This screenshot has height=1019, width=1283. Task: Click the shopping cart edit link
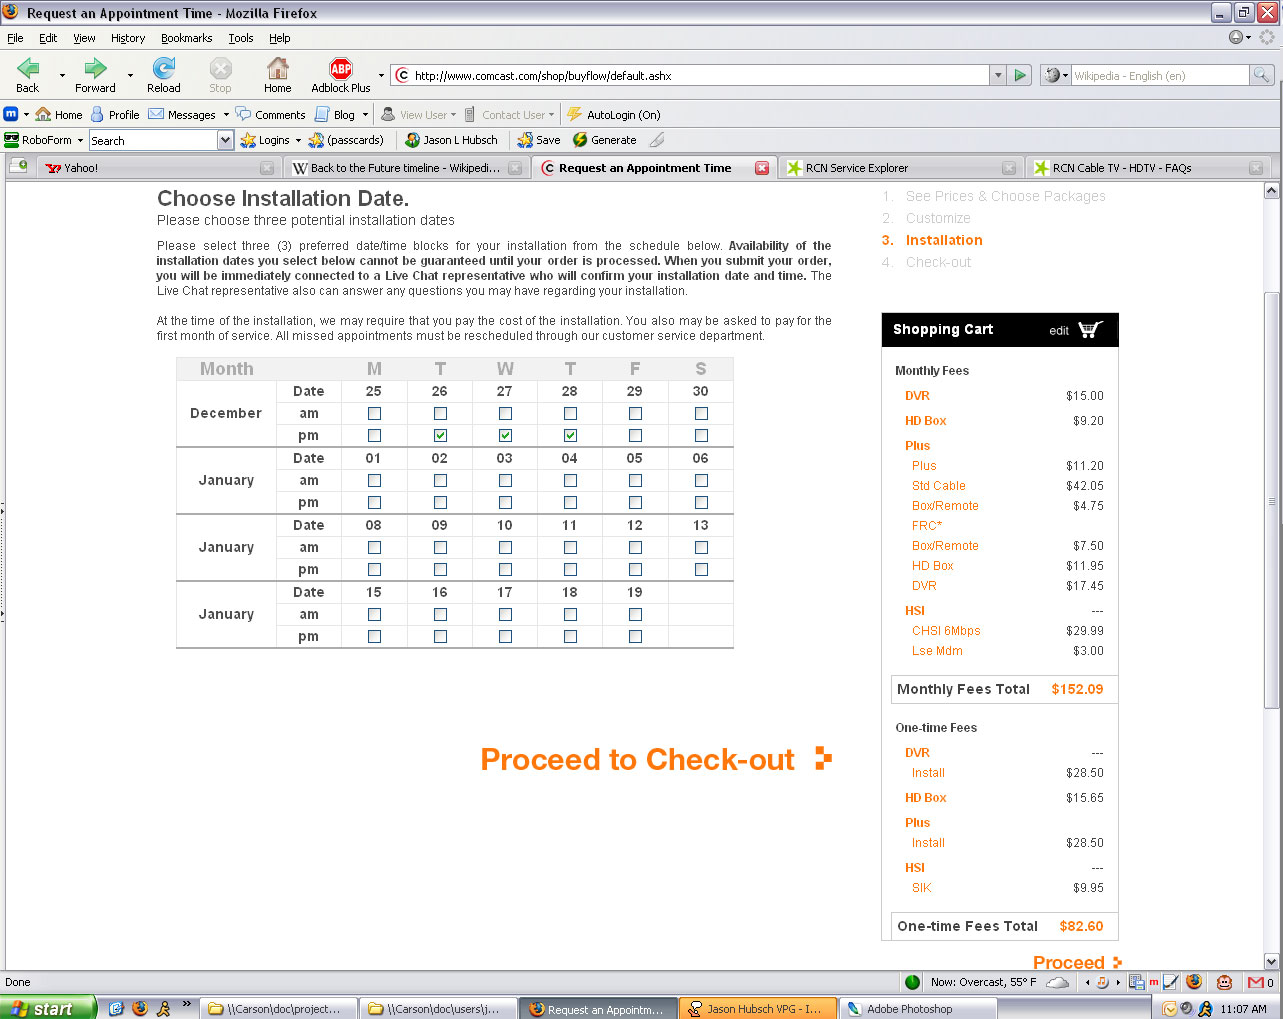coord(1059,331)
